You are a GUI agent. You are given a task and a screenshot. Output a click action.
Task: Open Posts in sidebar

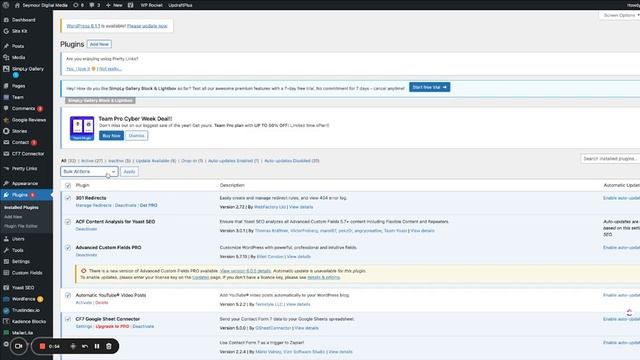18,46
